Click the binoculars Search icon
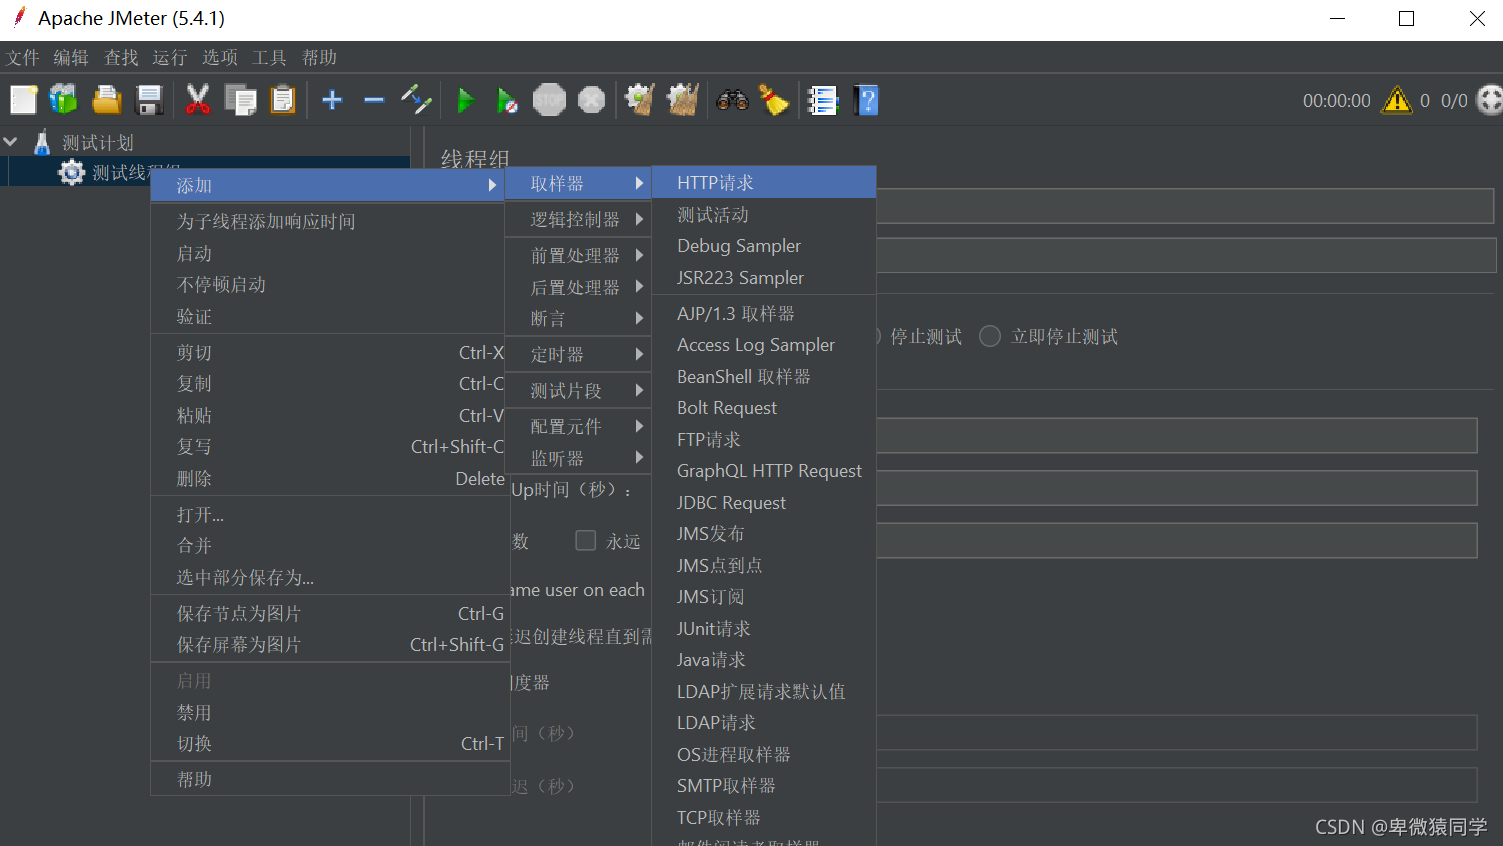This screenshot has width=1503, height=846. 732,100
